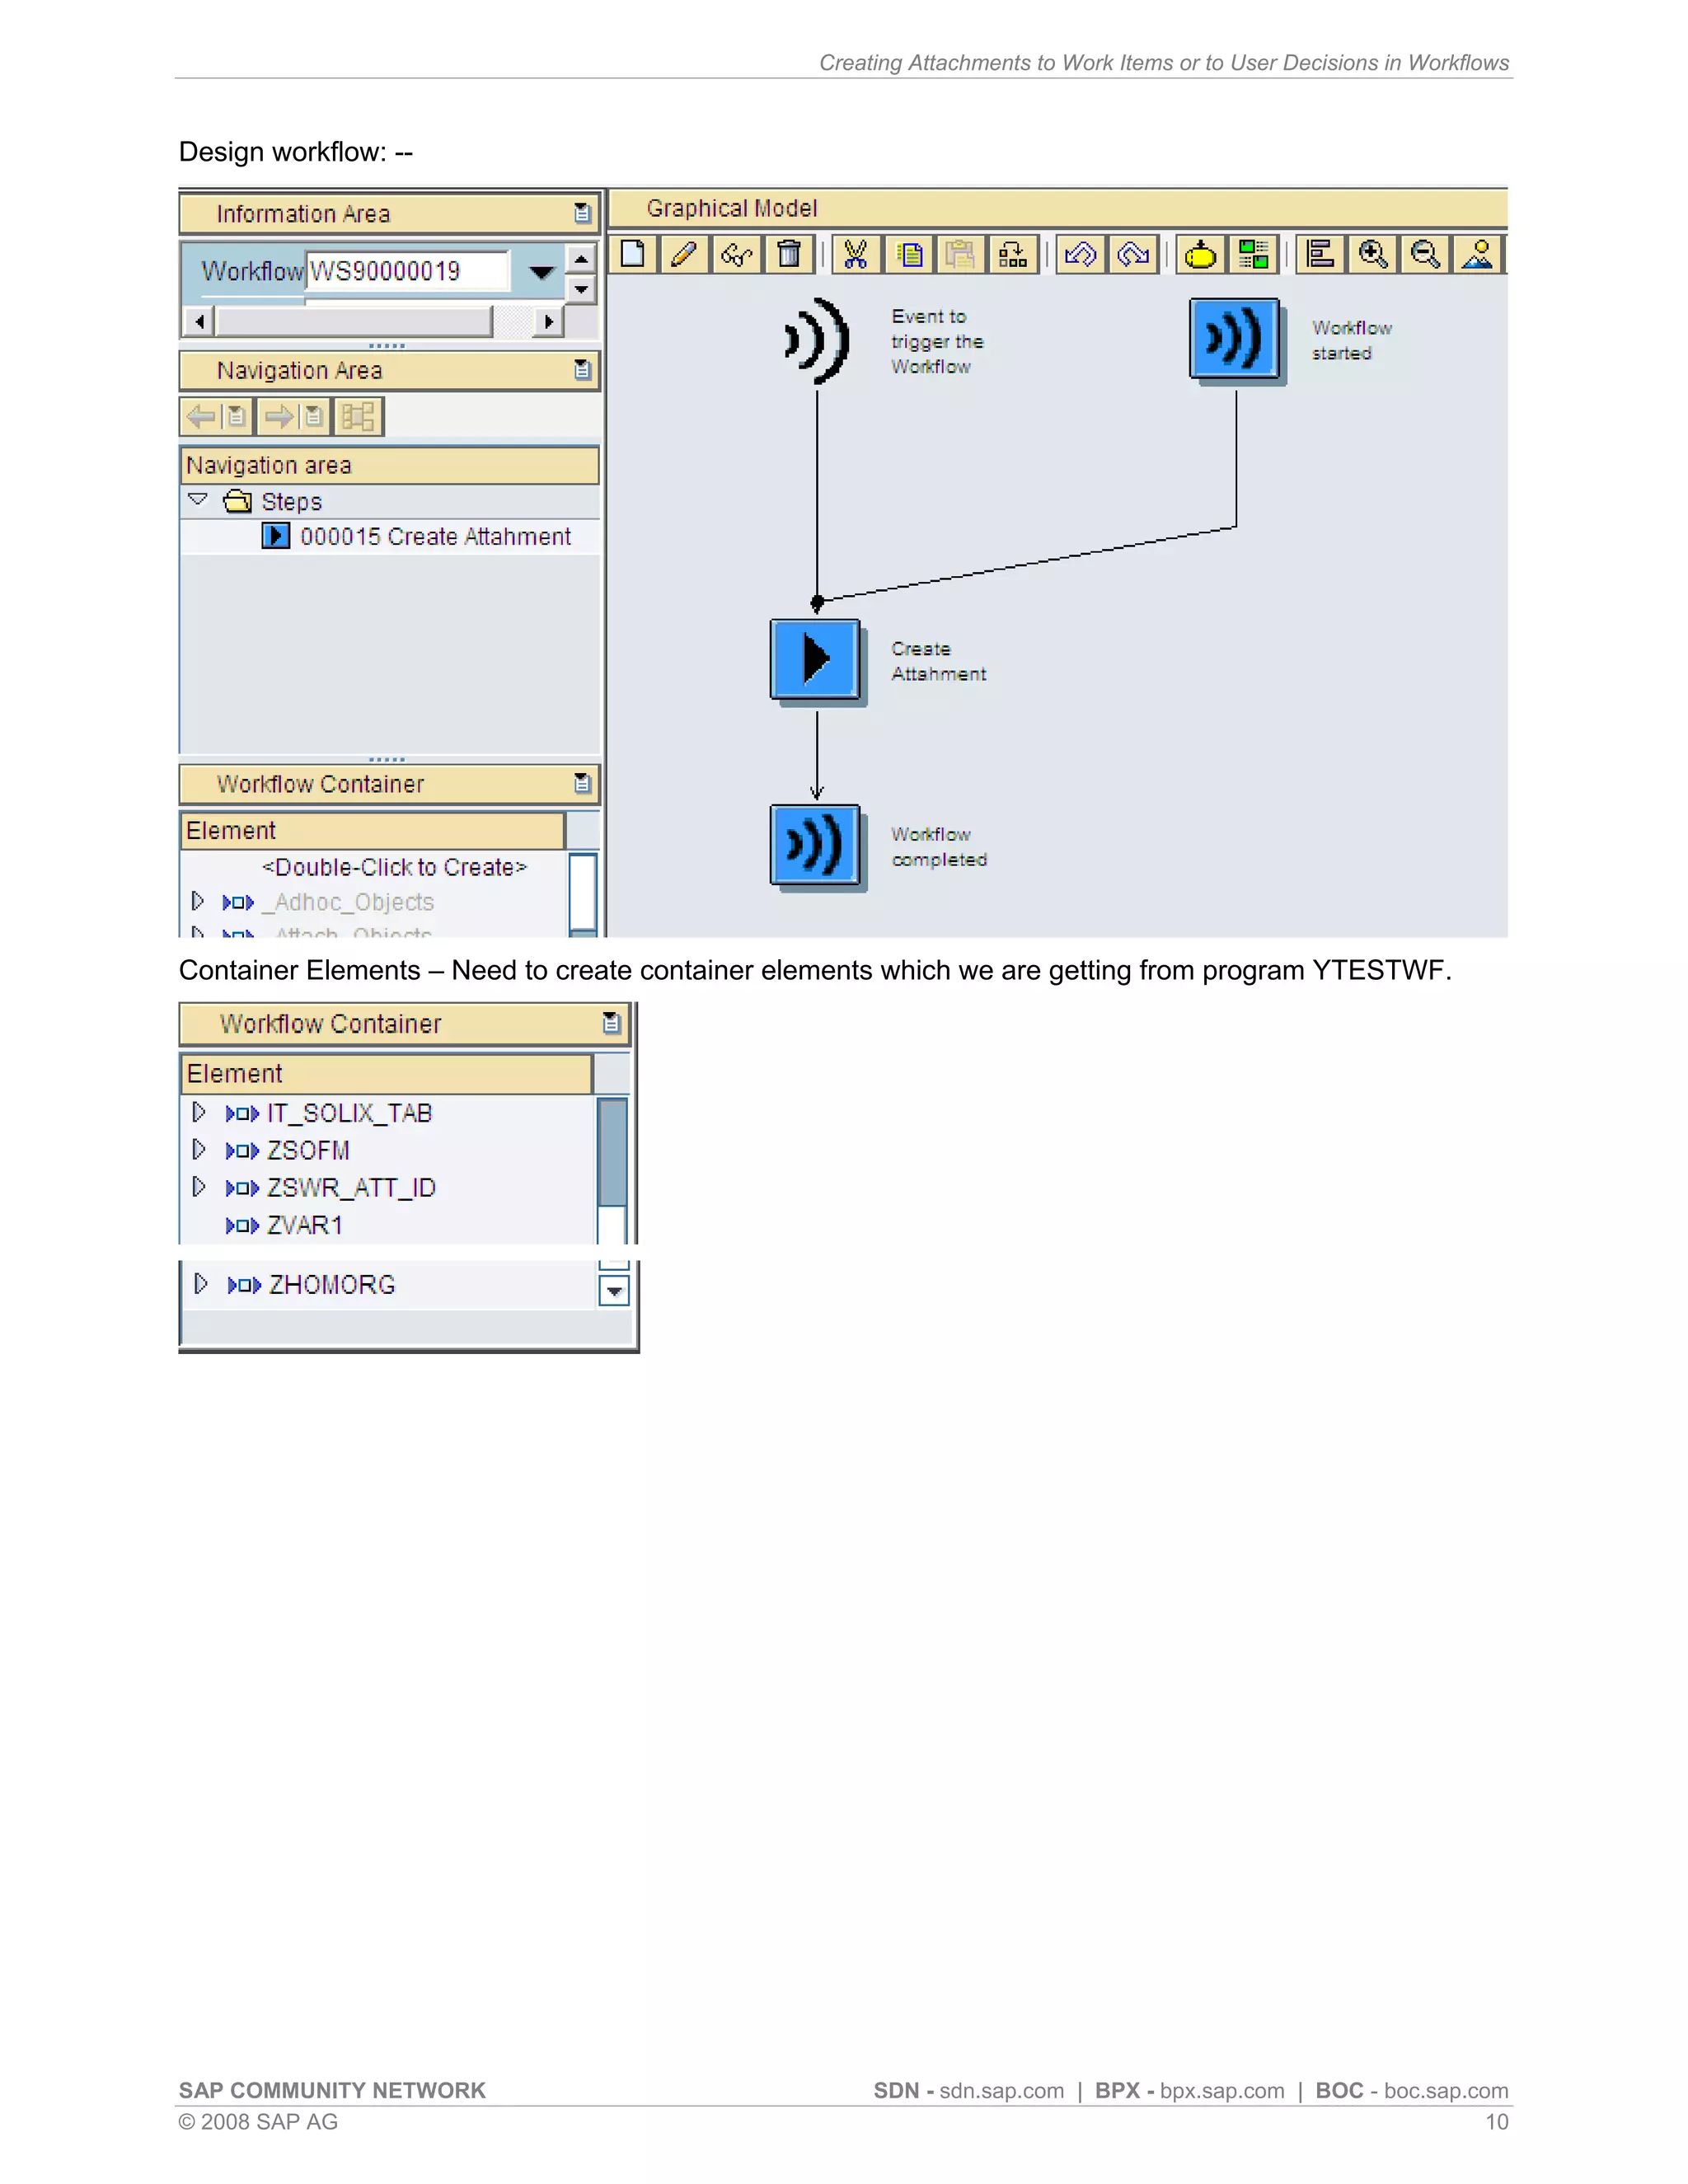Click the navigation back arrow button
This screenshot has height=2184, width=1688.
pyautogui.click(x=203, y=417)
